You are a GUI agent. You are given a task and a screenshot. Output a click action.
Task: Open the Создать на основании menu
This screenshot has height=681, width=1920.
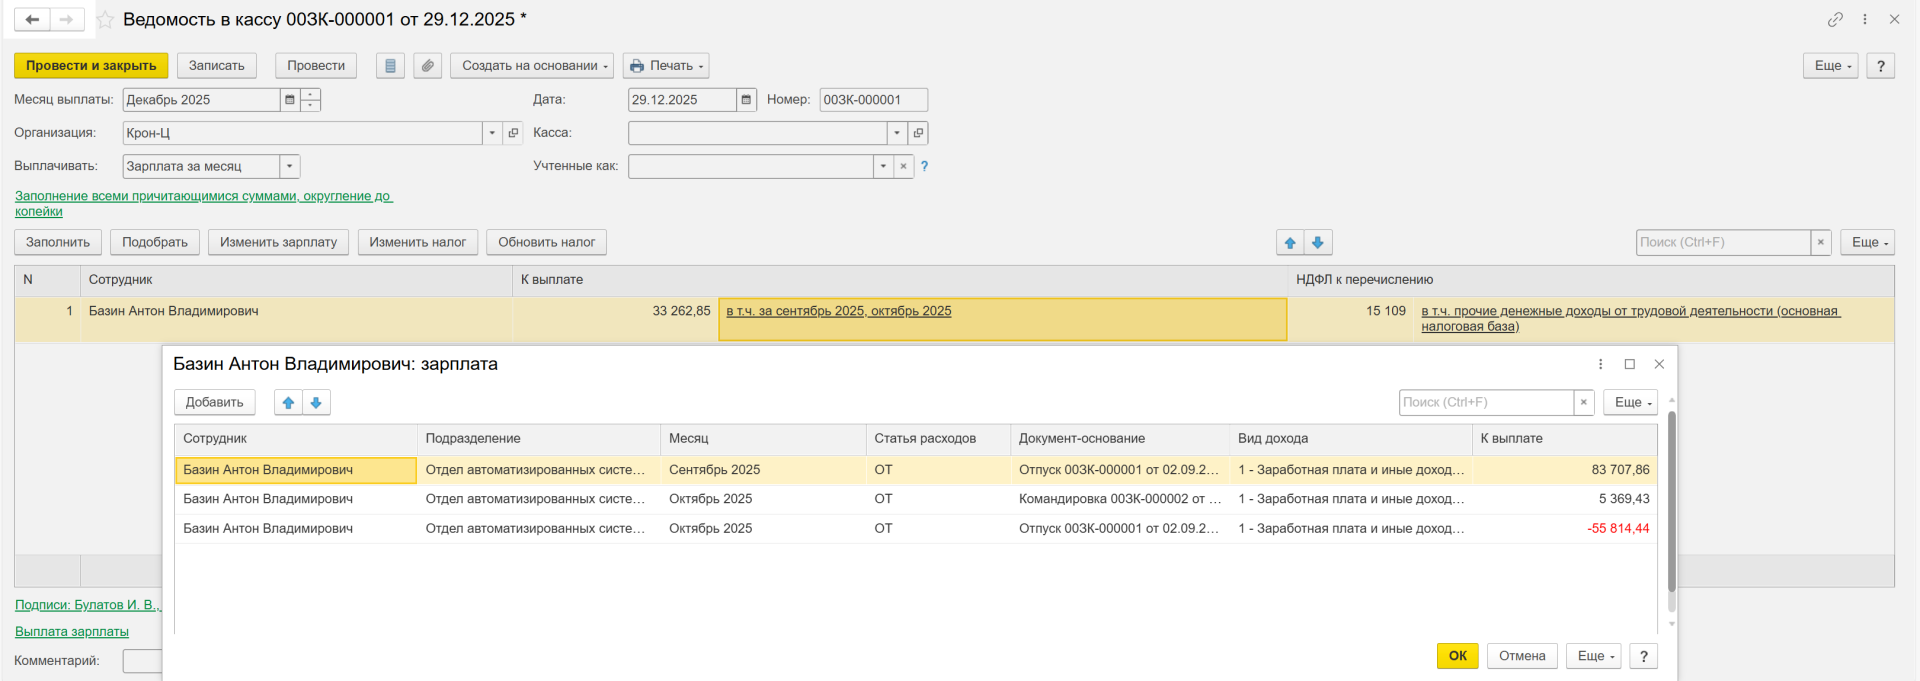click(534, 66)
